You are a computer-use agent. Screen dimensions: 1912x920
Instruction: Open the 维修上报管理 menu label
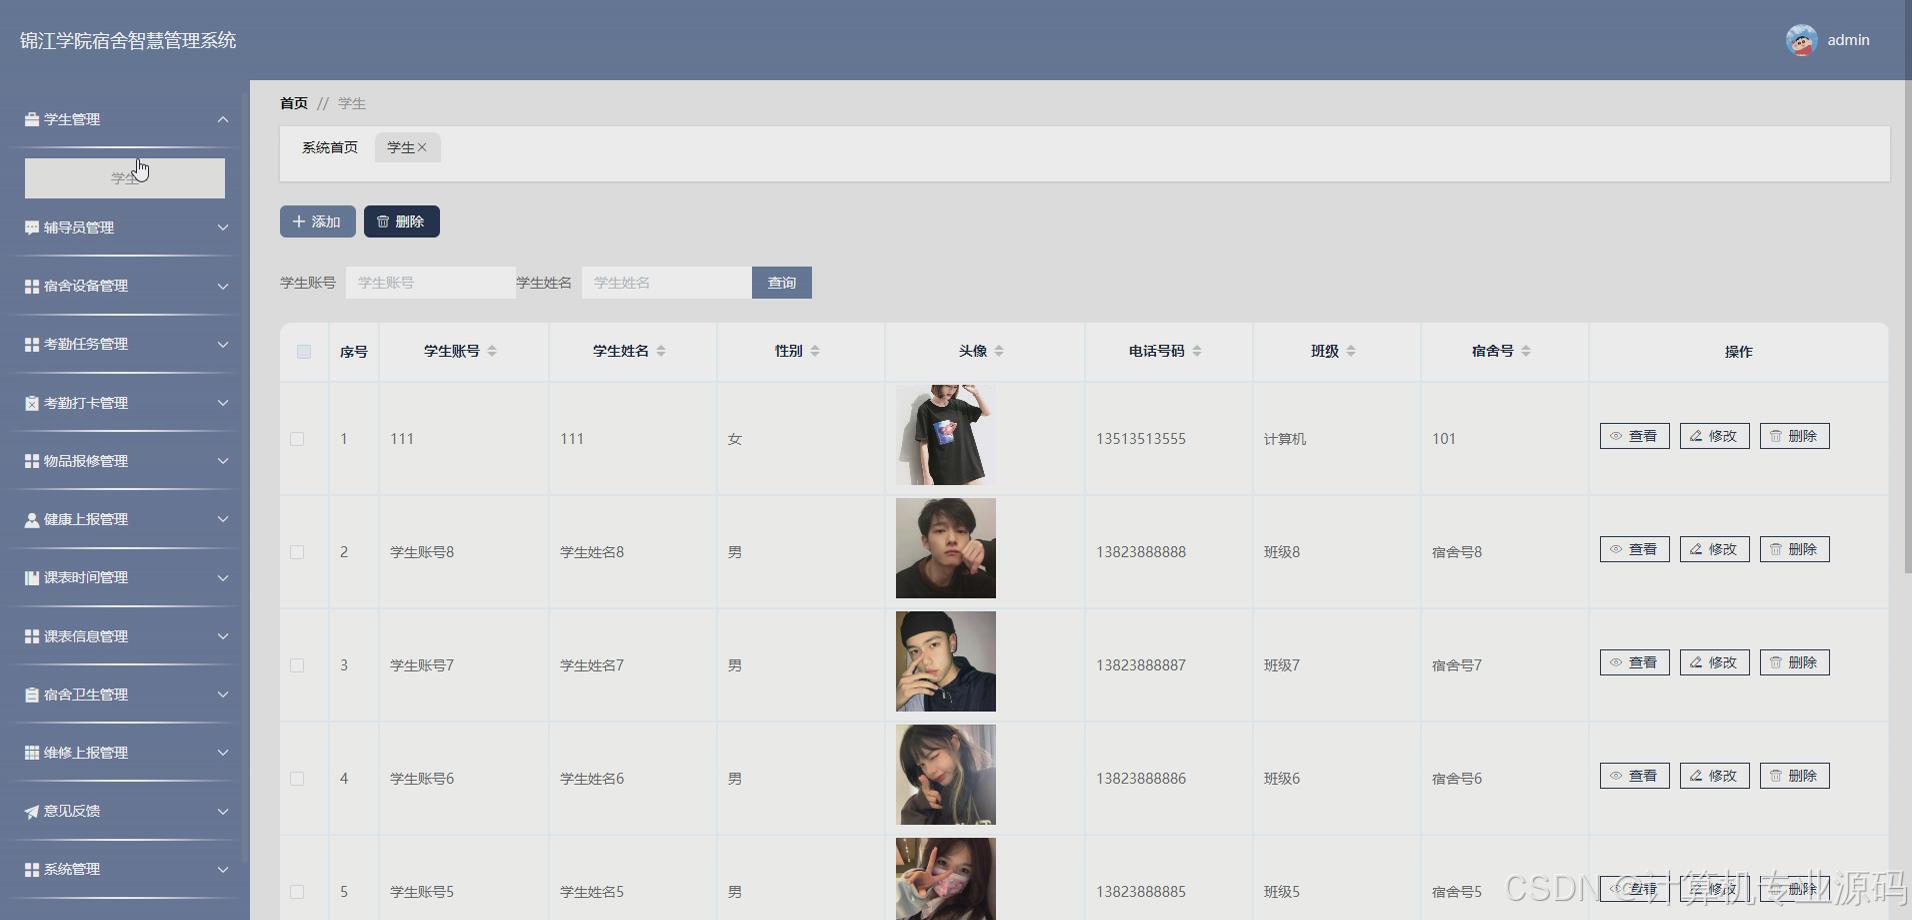pyautogui.click(x=86, y=753)
